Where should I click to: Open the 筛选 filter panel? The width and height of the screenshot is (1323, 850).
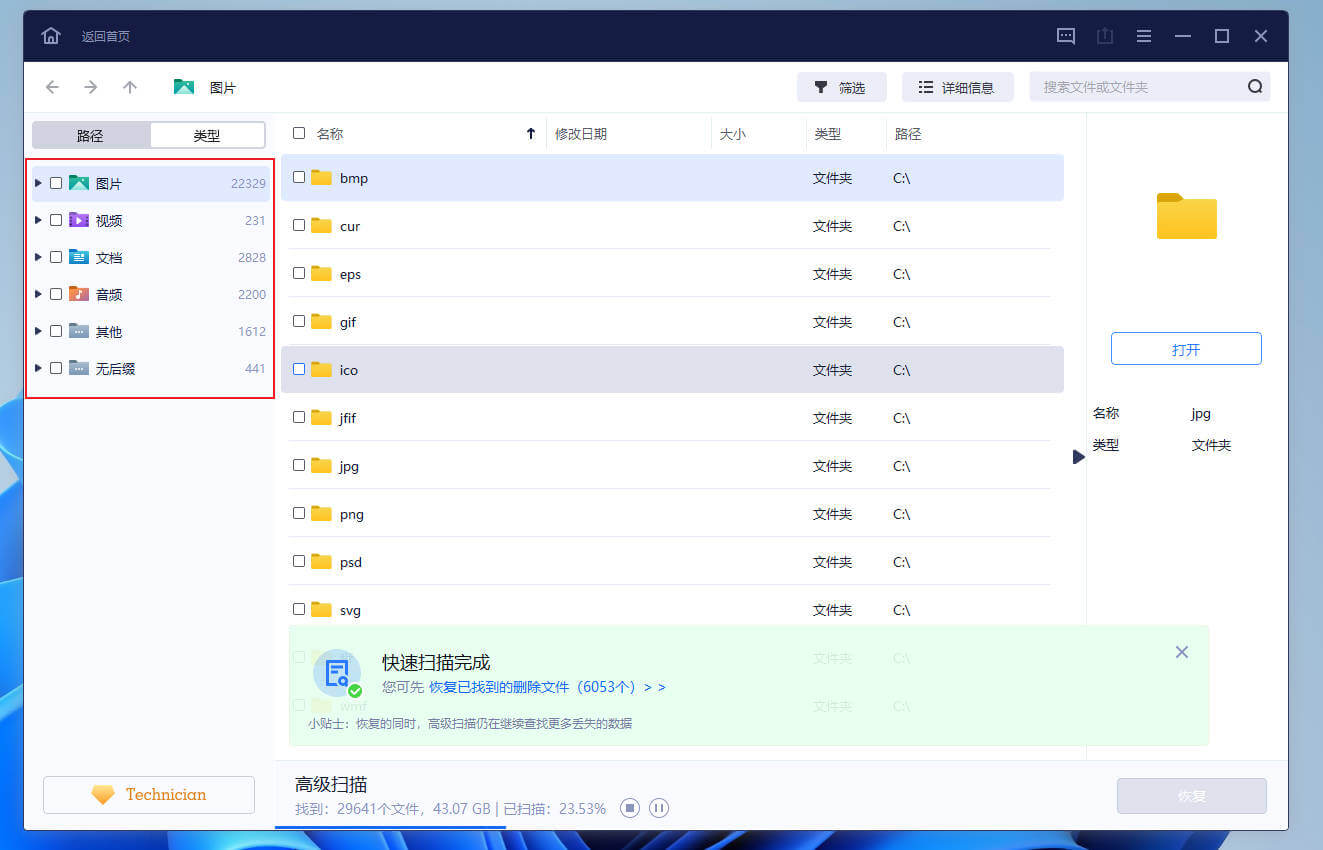[x=841, y=87]
